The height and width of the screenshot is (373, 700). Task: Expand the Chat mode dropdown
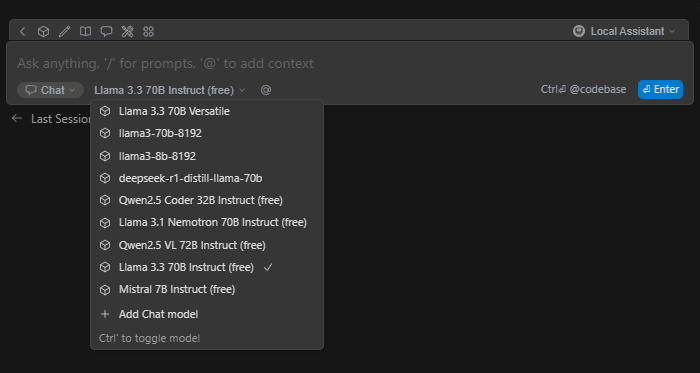point(50,90)
